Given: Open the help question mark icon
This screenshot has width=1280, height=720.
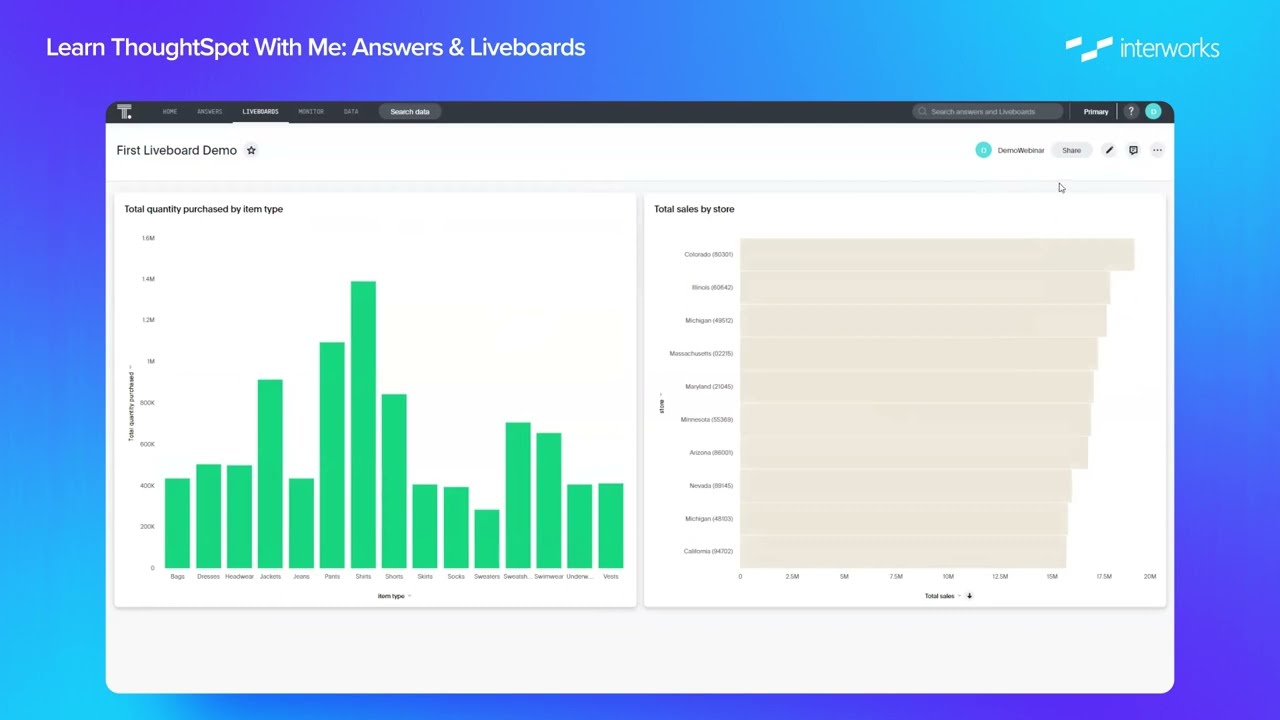Looking at the screenshot, I should click(1131, 112).
